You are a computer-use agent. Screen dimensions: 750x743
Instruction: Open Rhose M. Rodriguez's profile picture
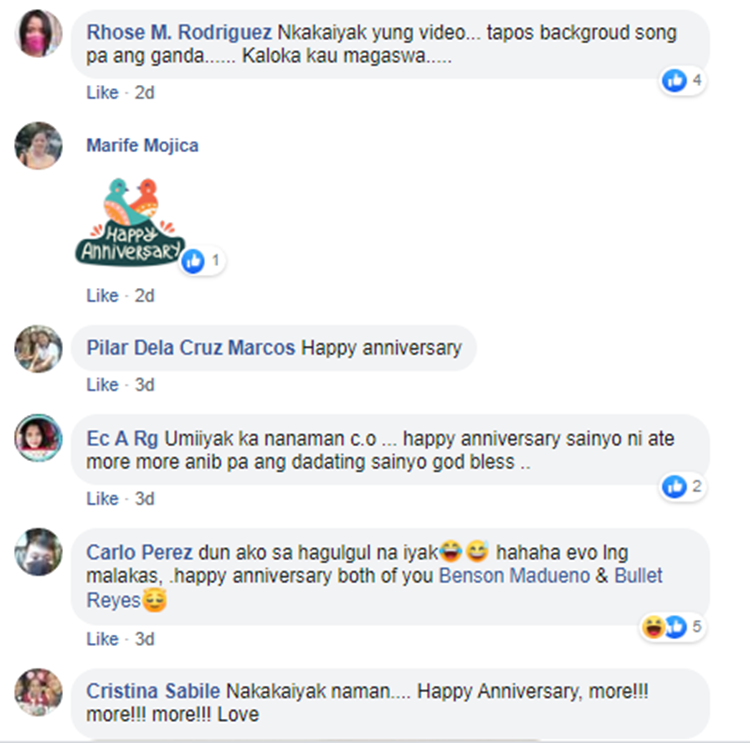pyautogui.click(x=39, y=33)
